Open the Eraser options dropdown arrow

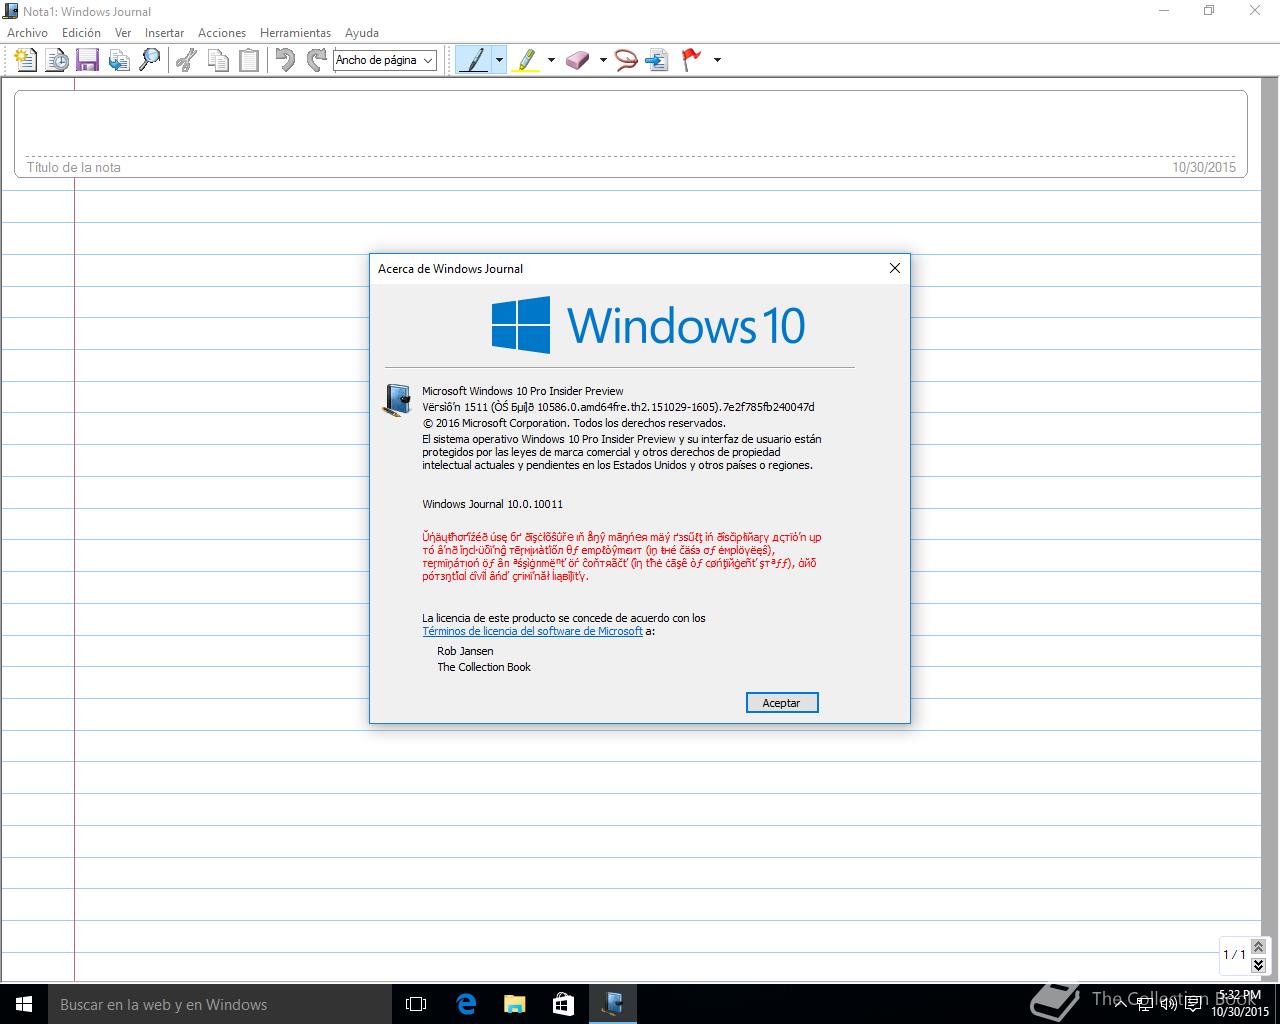tap(603, 60)
